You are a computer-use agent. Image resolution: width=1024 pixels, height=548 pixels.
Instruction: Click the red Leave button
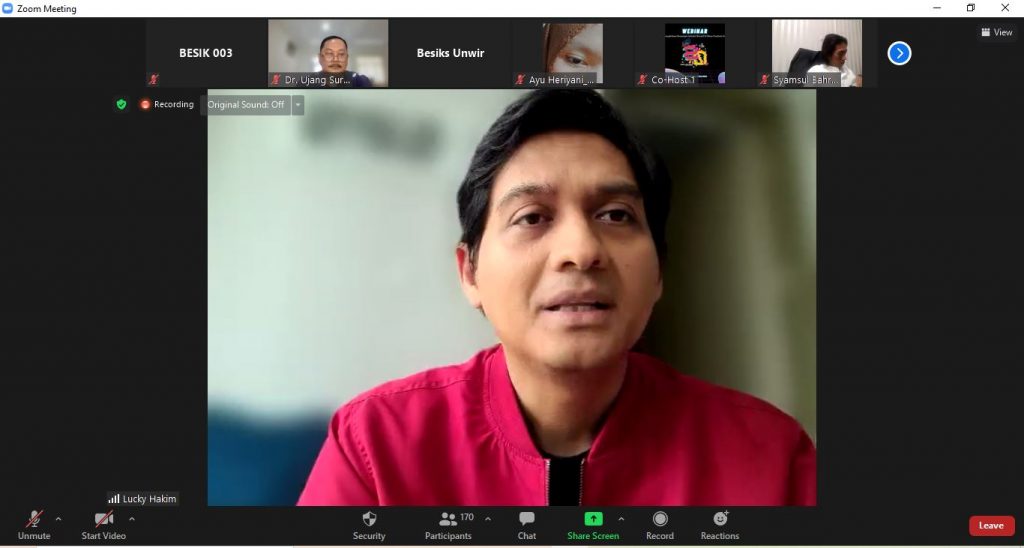(991, 526)
